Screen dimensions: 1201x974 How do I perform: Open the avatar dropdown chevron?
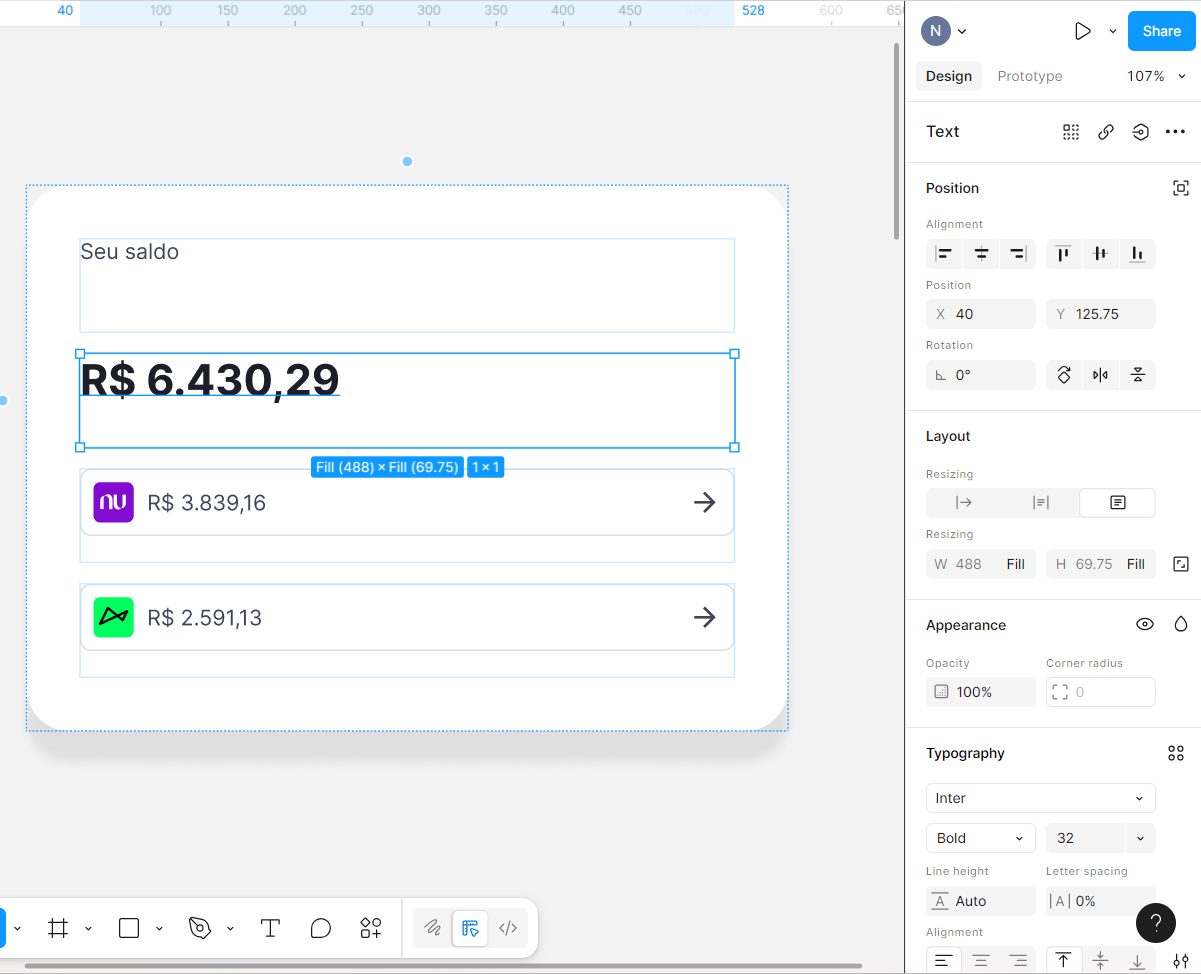click(962, 32)
